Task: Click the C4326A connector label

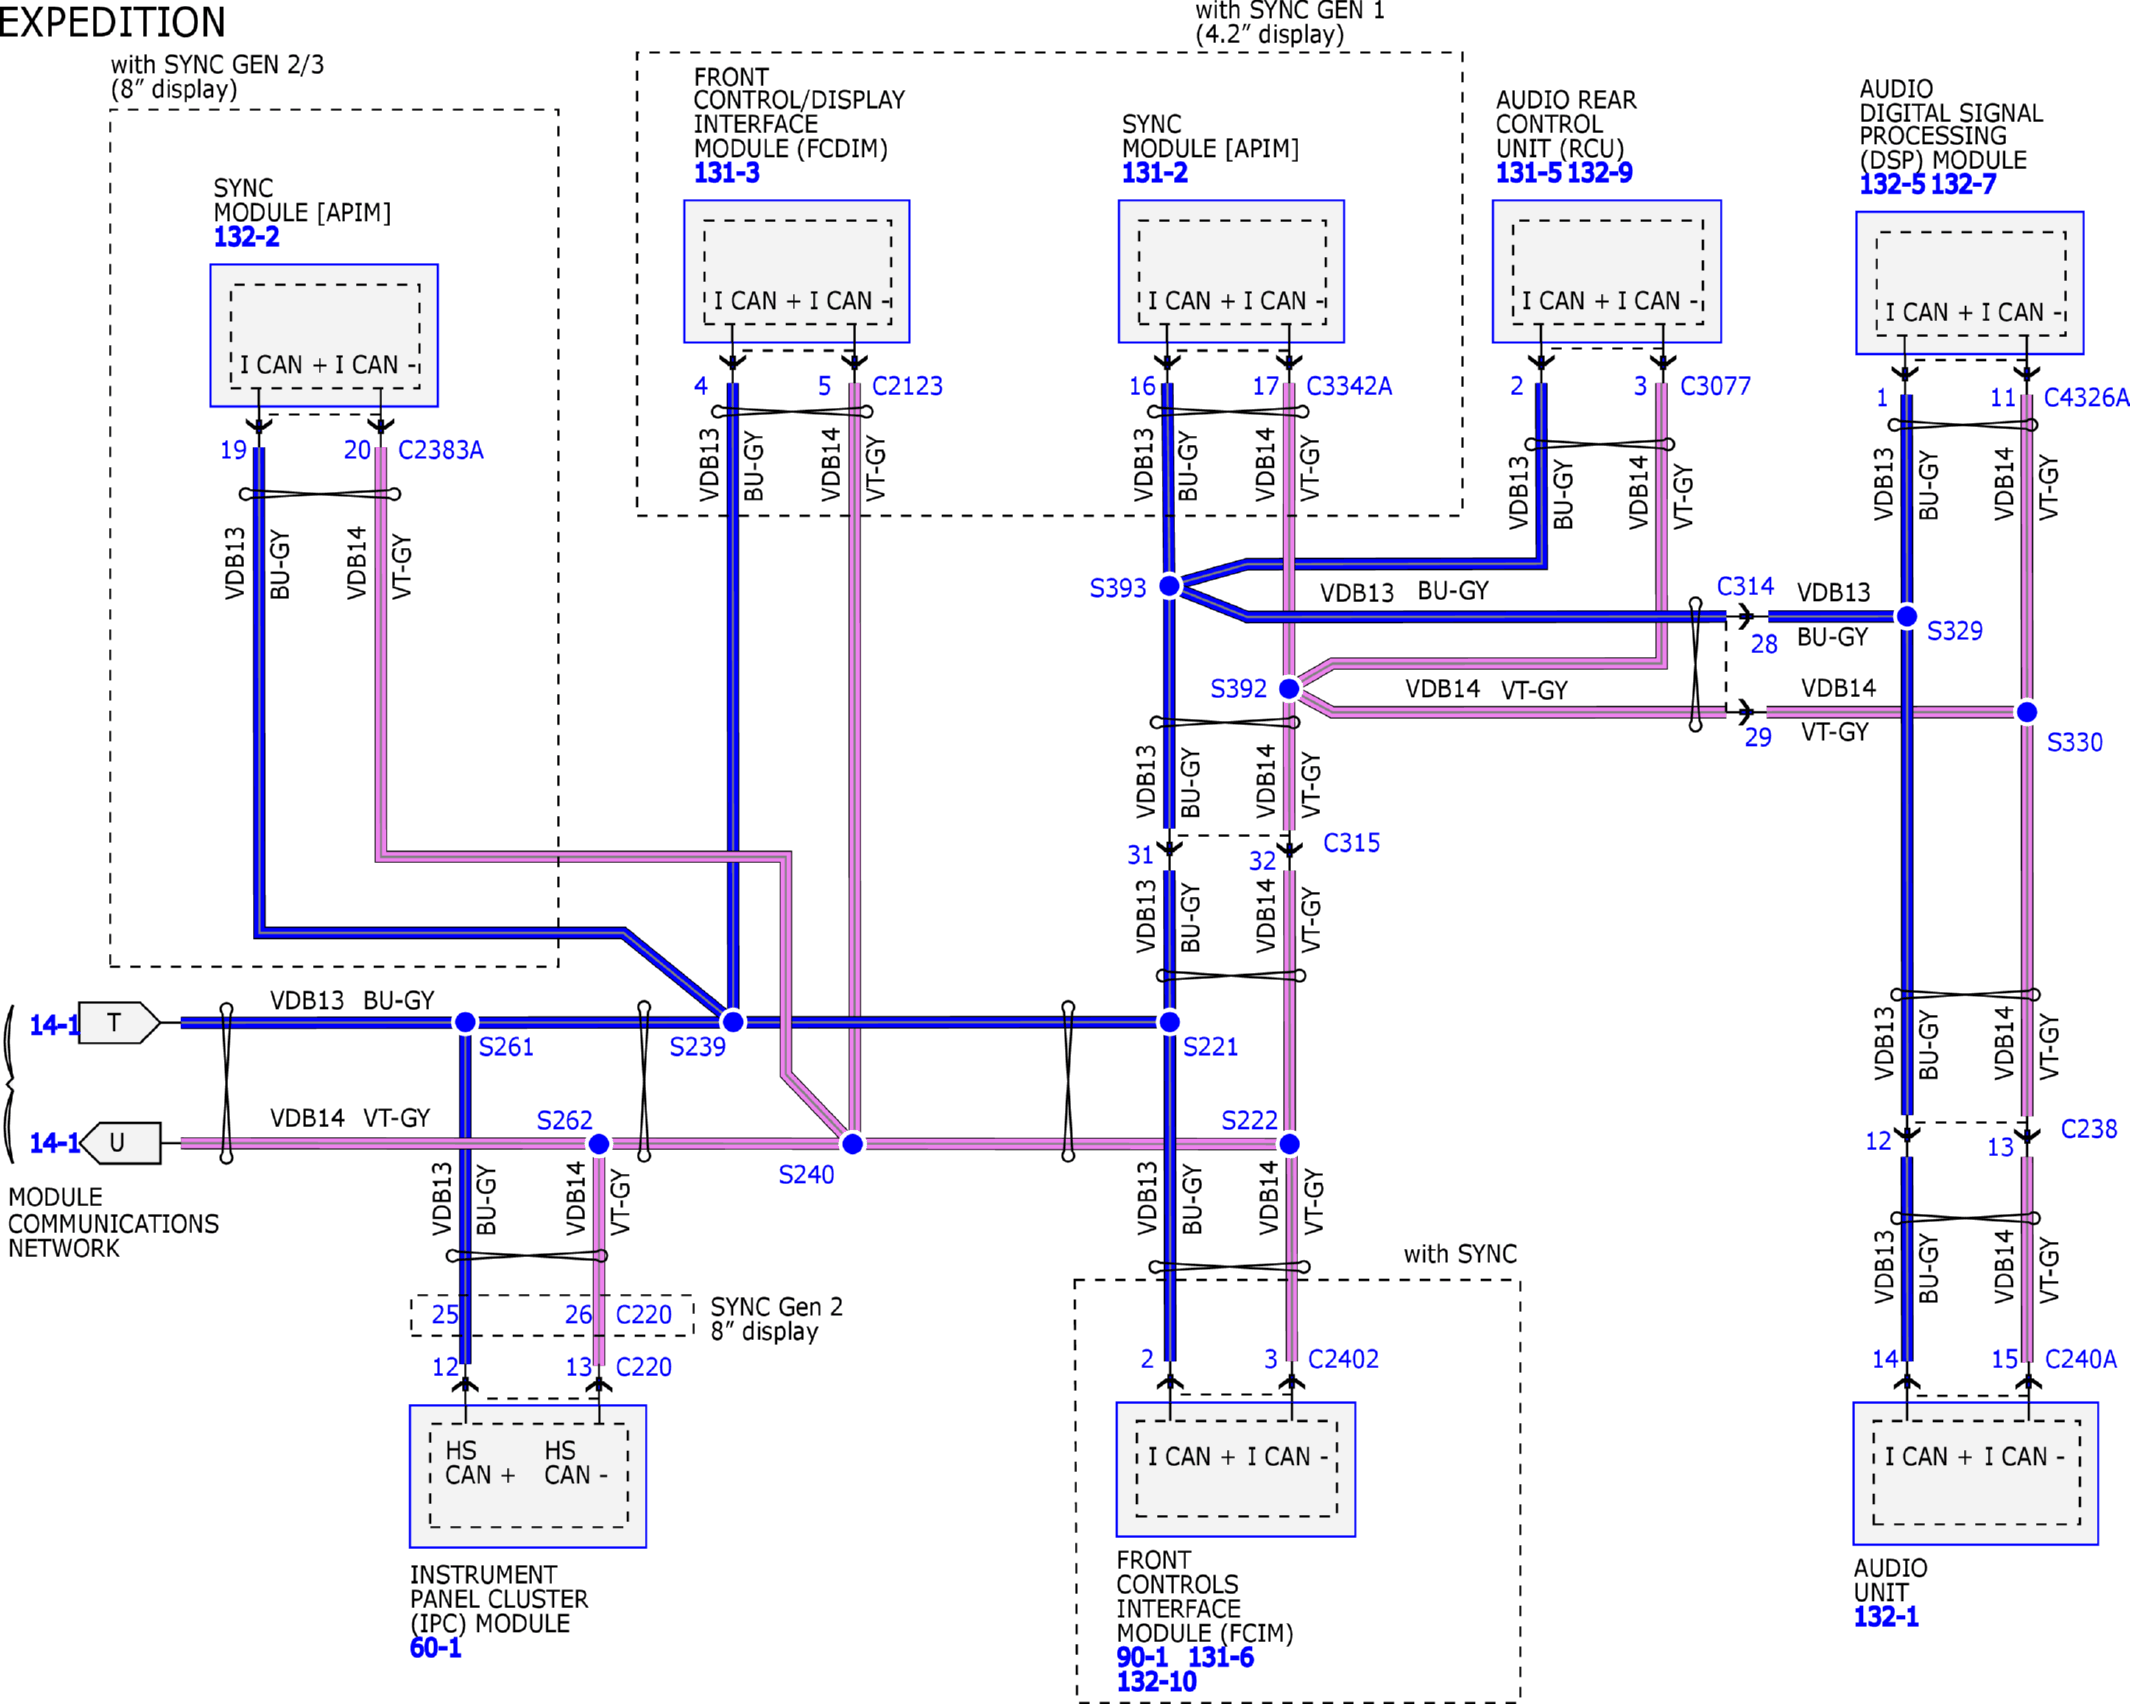Action: tap(2085, 398)
